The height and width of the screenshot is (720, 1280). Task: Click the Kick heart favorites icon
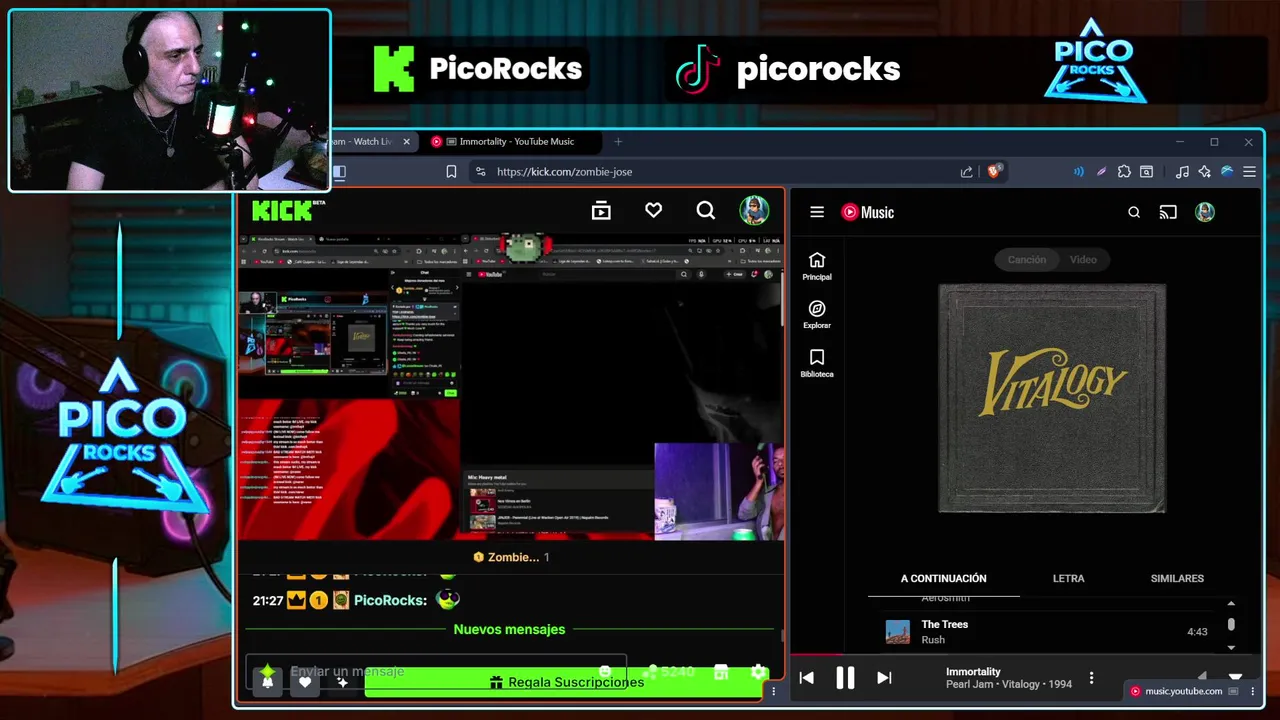[x=653, y=210]
